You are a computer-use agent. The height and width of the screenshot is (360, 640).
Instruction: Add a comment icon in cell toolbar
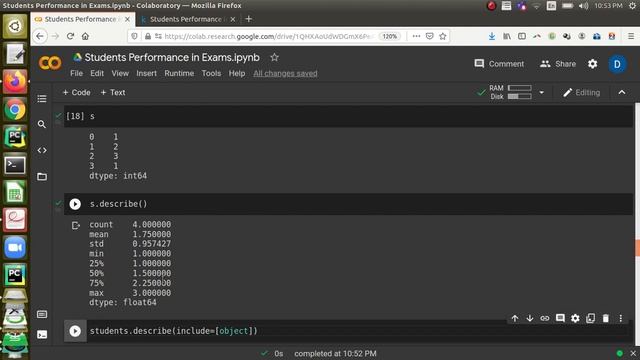coord(560,318)
